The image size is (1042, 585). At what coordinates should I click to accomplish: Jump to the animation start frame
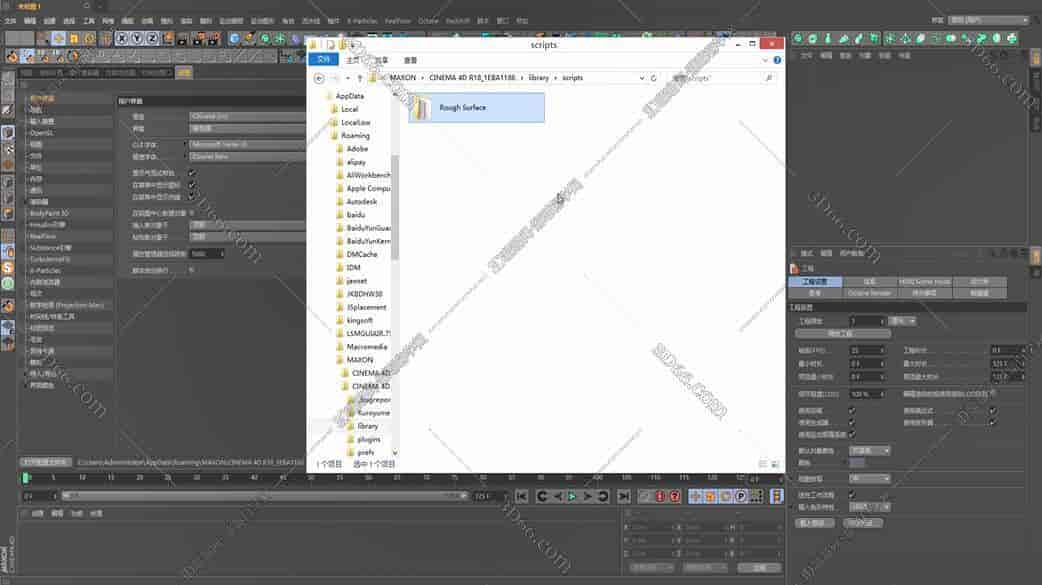click(x=520, y=496)
